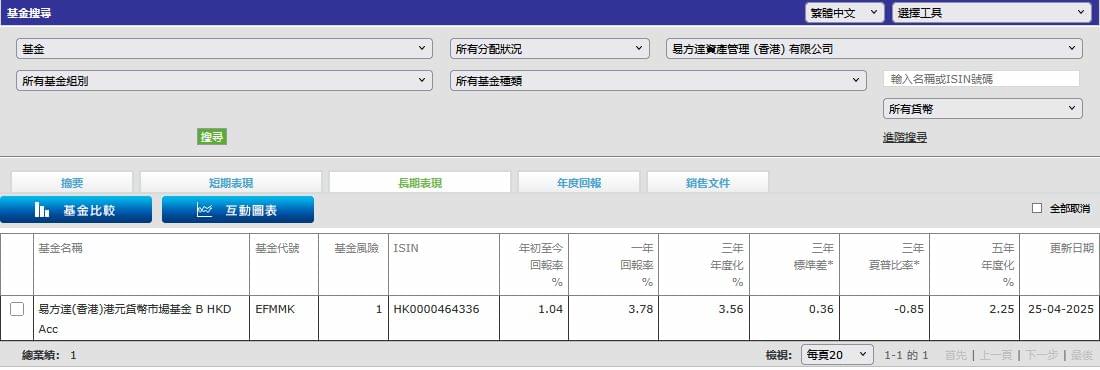
Task: Open the 銷售文件 tab
Action: [708, 183]
